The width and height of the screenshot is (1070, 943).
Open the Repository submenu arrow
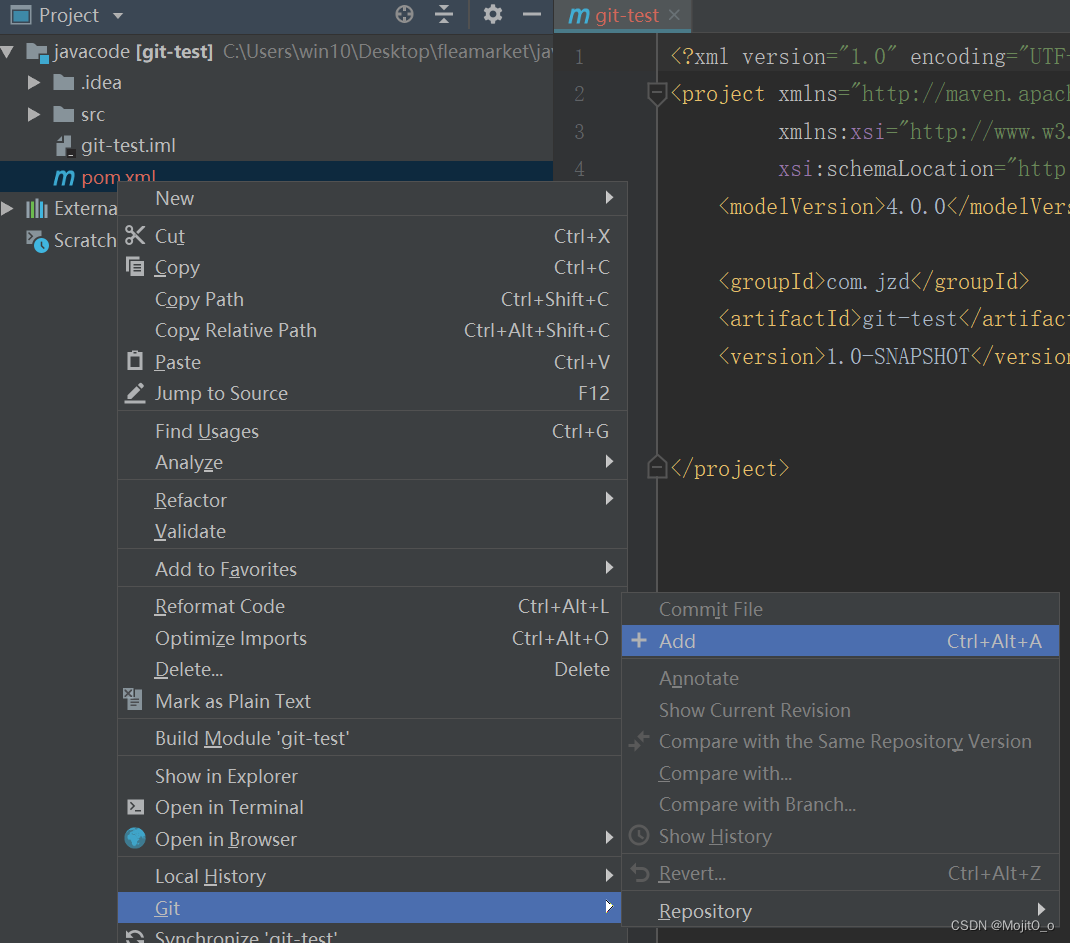1041,910
